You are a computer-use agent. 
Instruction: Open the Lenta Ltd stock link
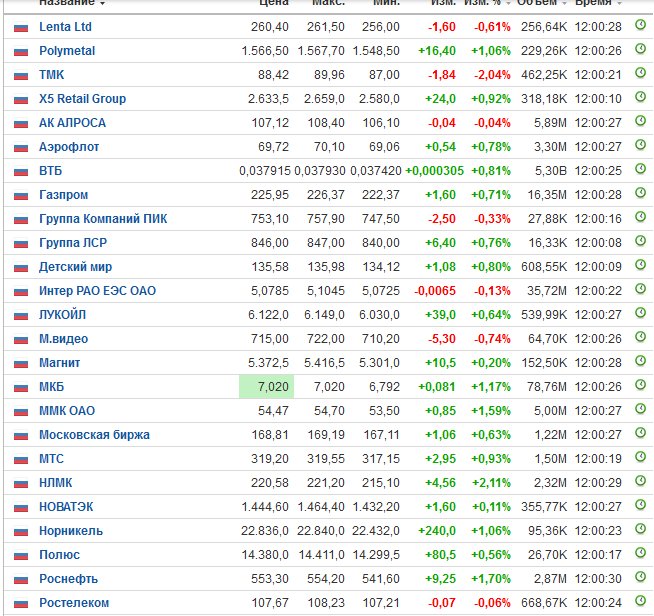tap(65, 27)
